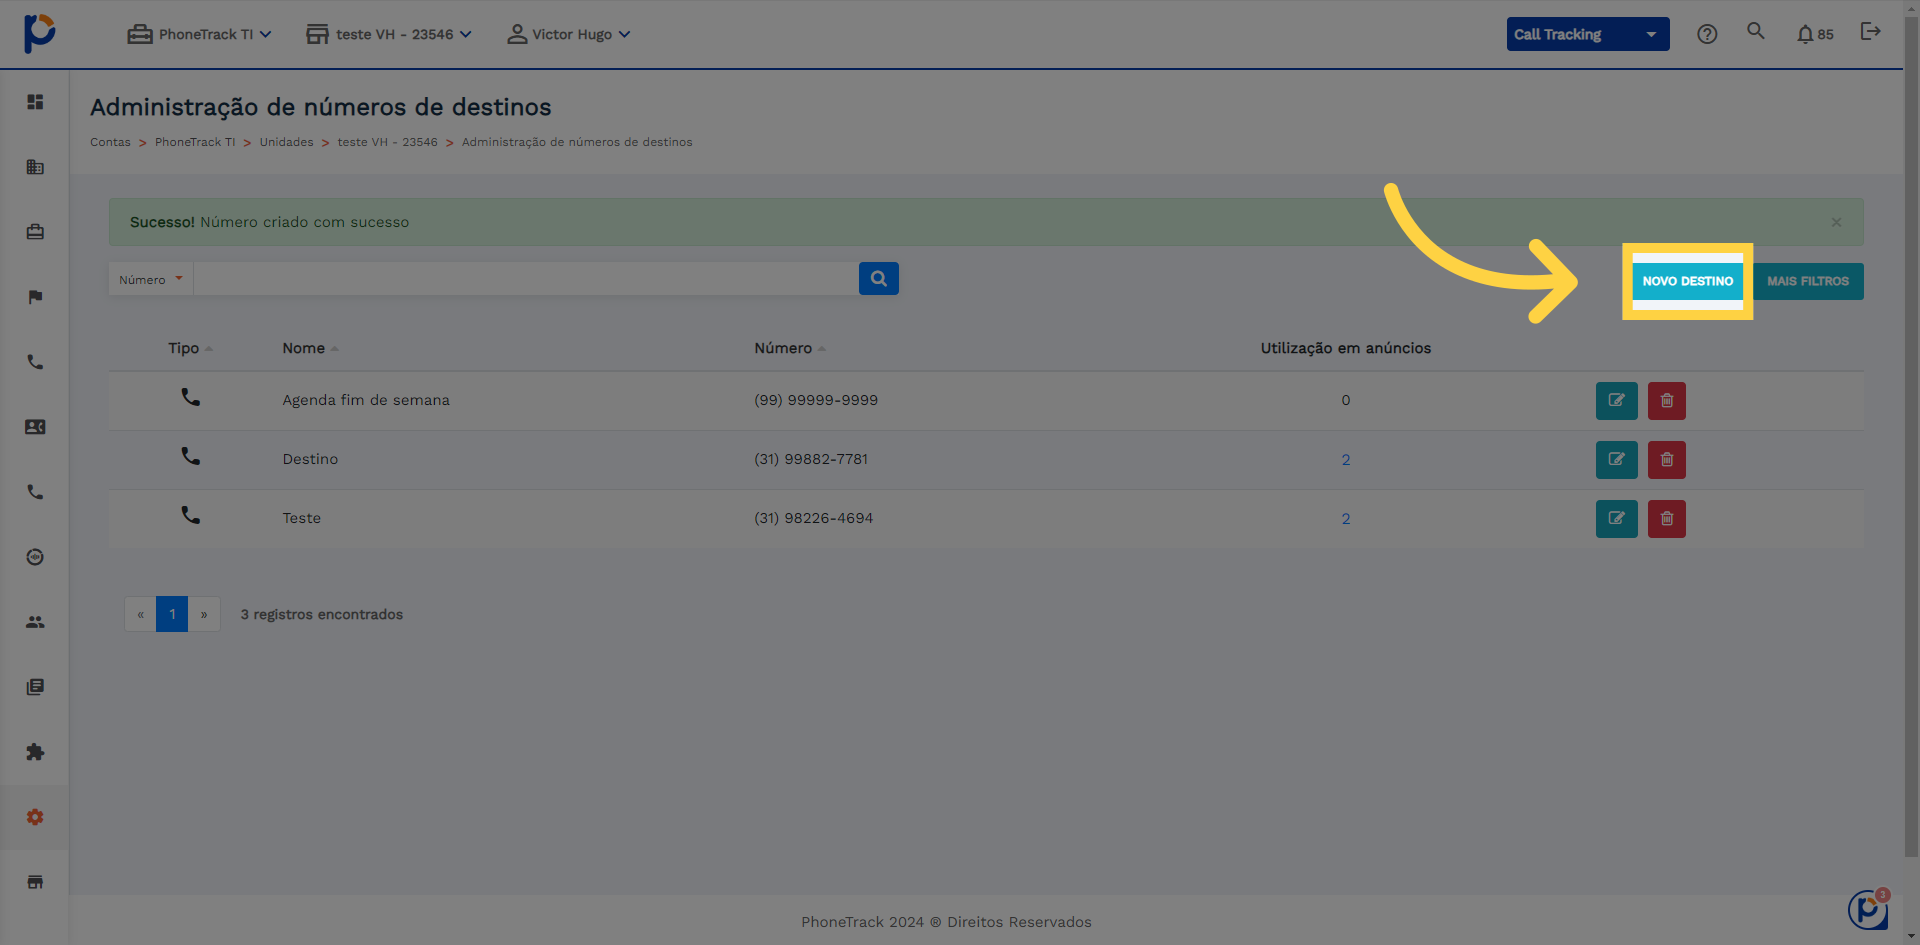
Task: Open the round target icon in sidebar
Action: point(35,557)
